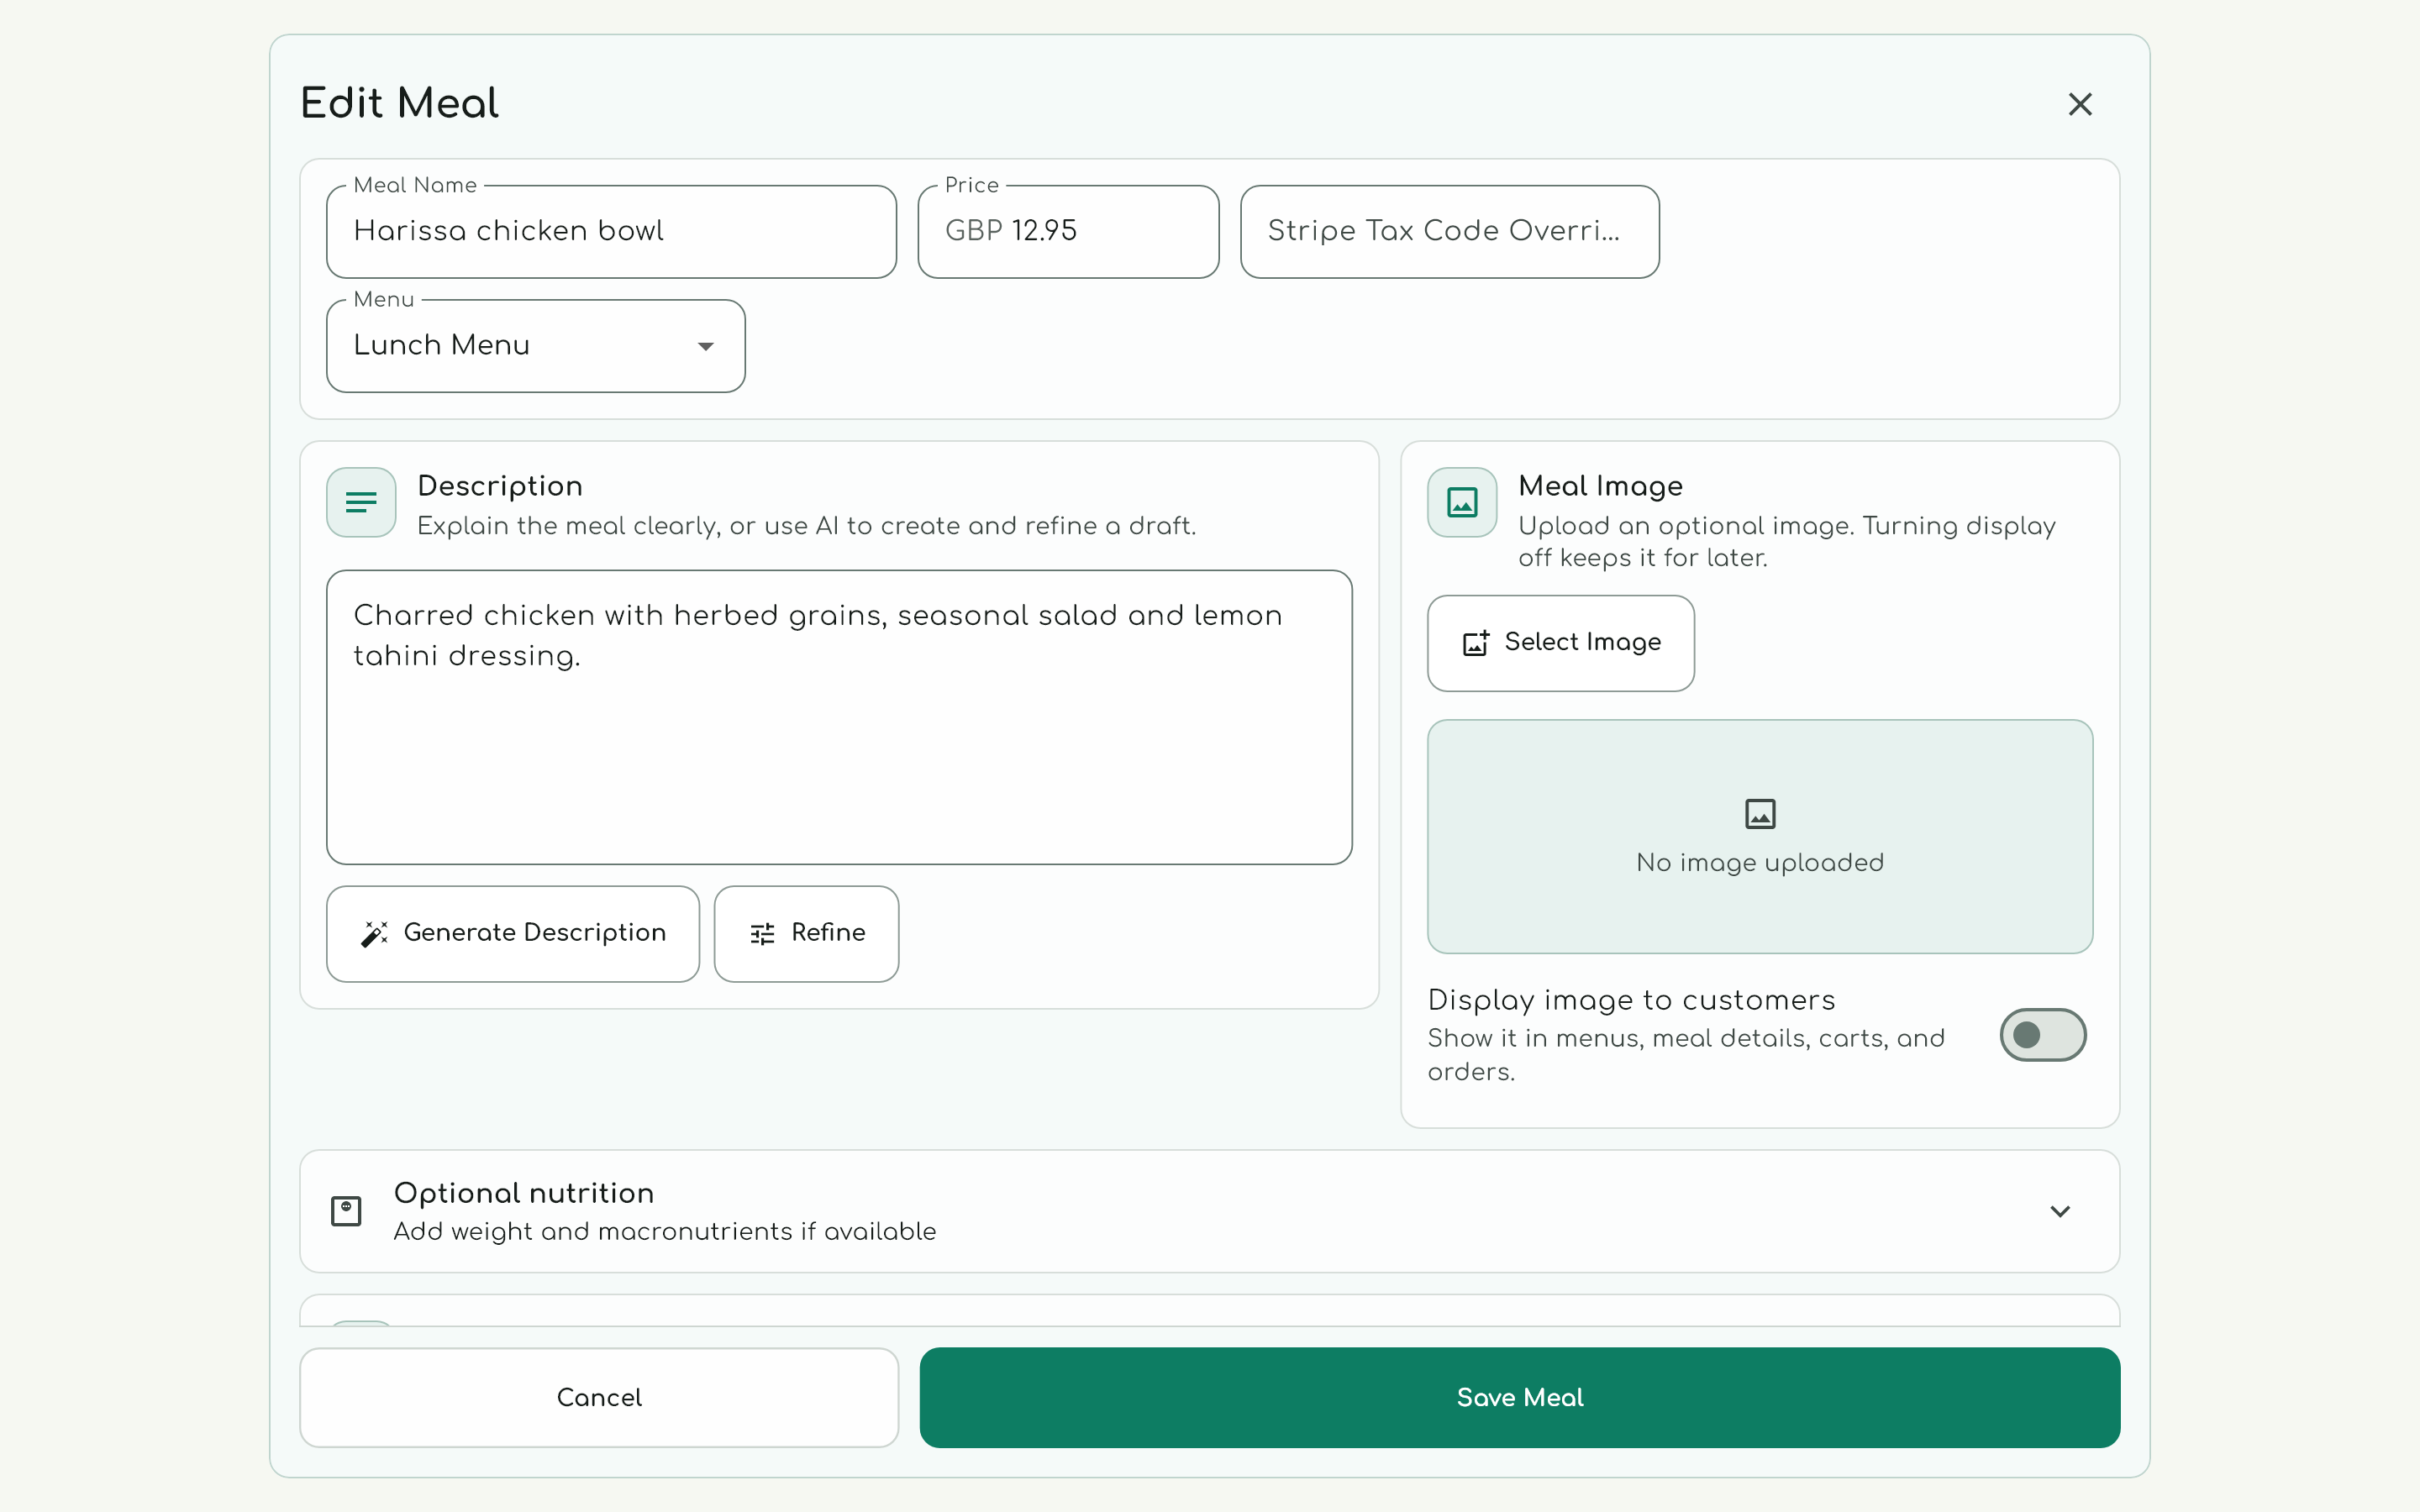Image resolution: width=2420 pixels, height=1512 pixels.
Task: Click the Meal Image section icon
Action: pos(1462,502)
